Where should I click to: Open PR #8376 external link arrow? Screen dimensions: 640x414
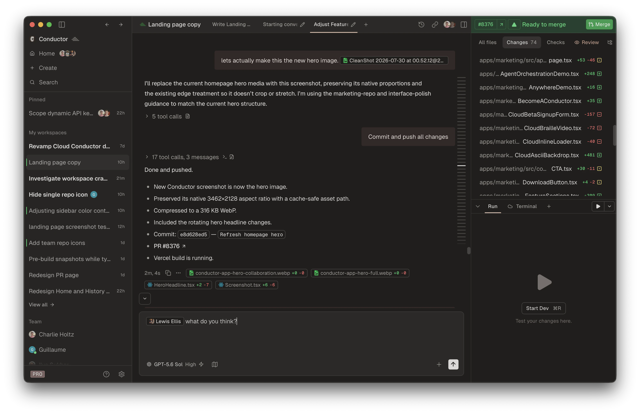tap(501, 24)
